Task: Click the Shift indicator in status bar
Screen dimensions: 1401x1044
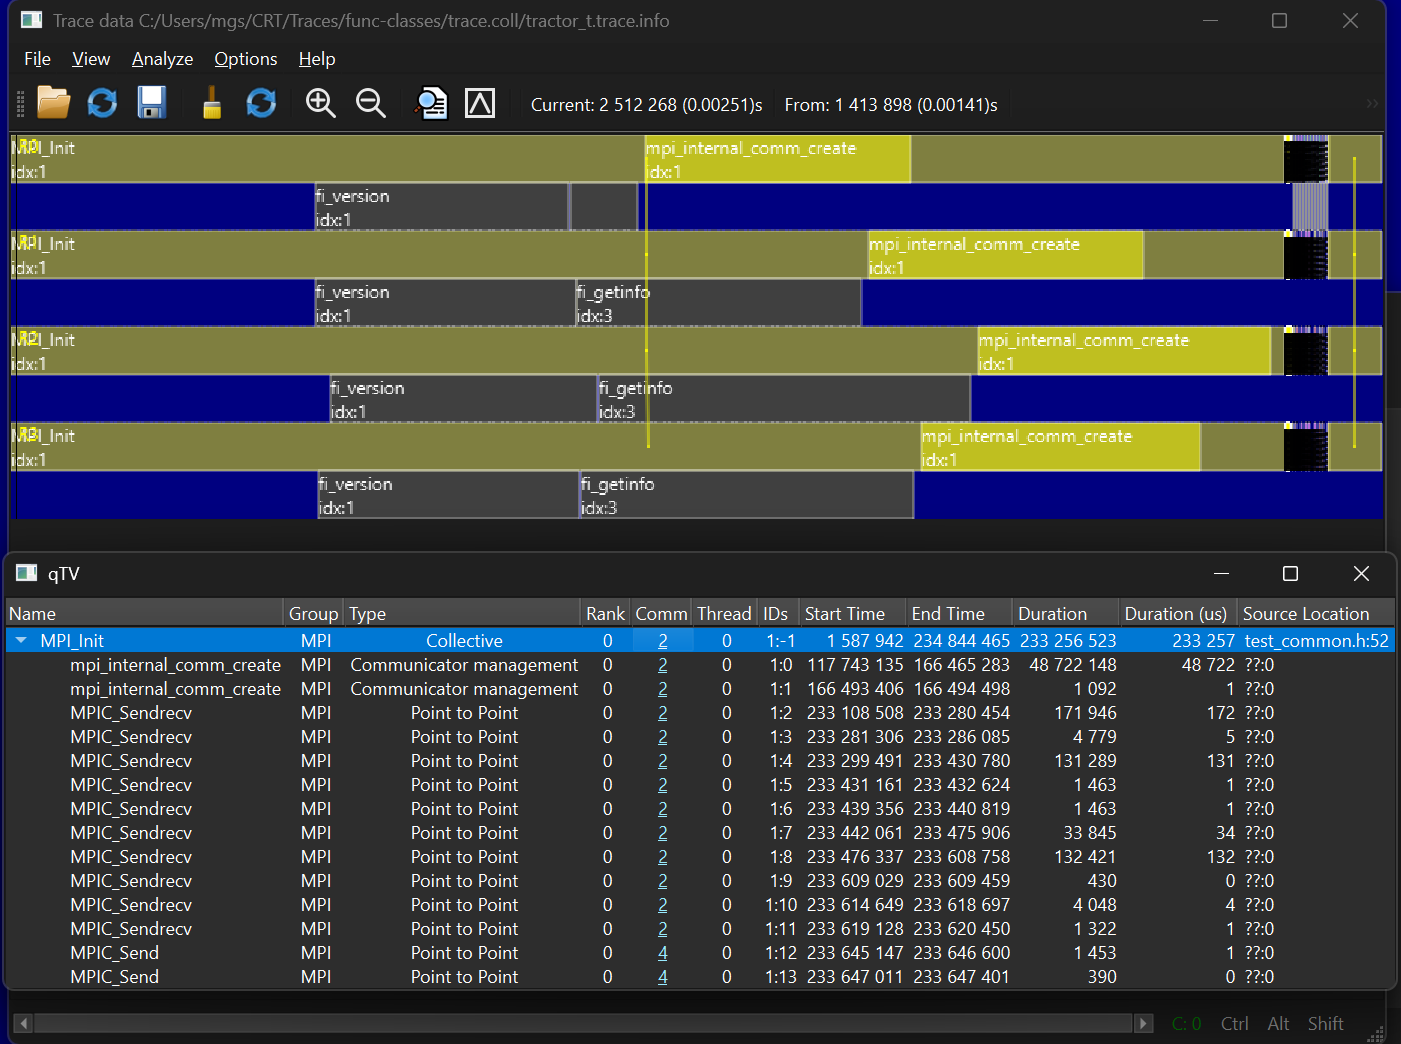Action: pos(1325,1023)
